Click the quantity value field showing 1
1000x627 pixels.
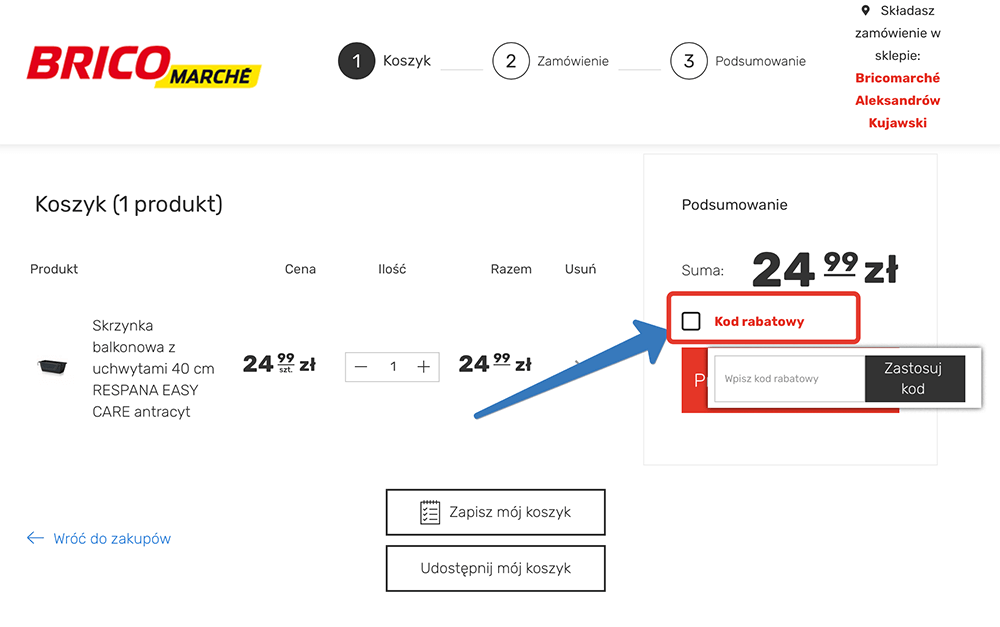pyautogui.click(x=392, y=367)
